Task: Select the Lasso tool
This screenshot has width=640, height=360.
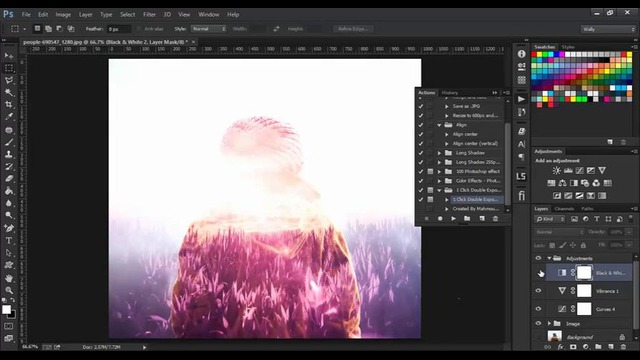Action: point(9,80)
